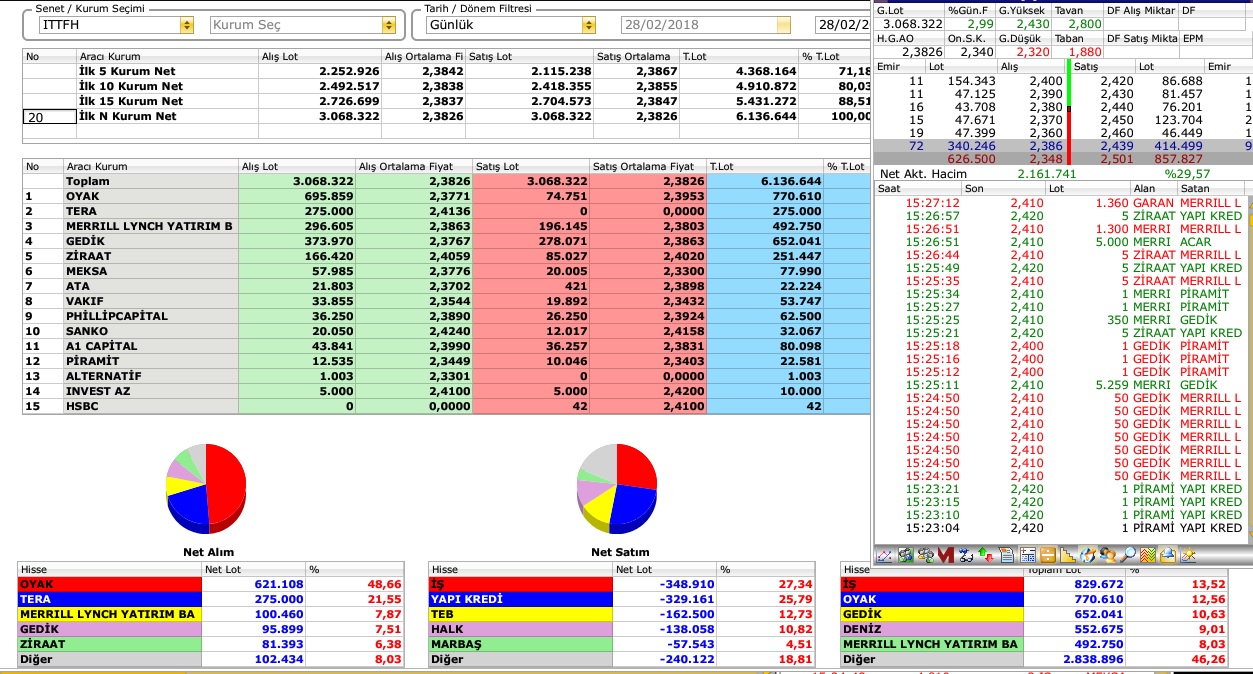This screenshot has width=1253, height=674.
Task: Click blue YAPI KREDİ swatch in Net Satım legend
Action: coord(520,599)
